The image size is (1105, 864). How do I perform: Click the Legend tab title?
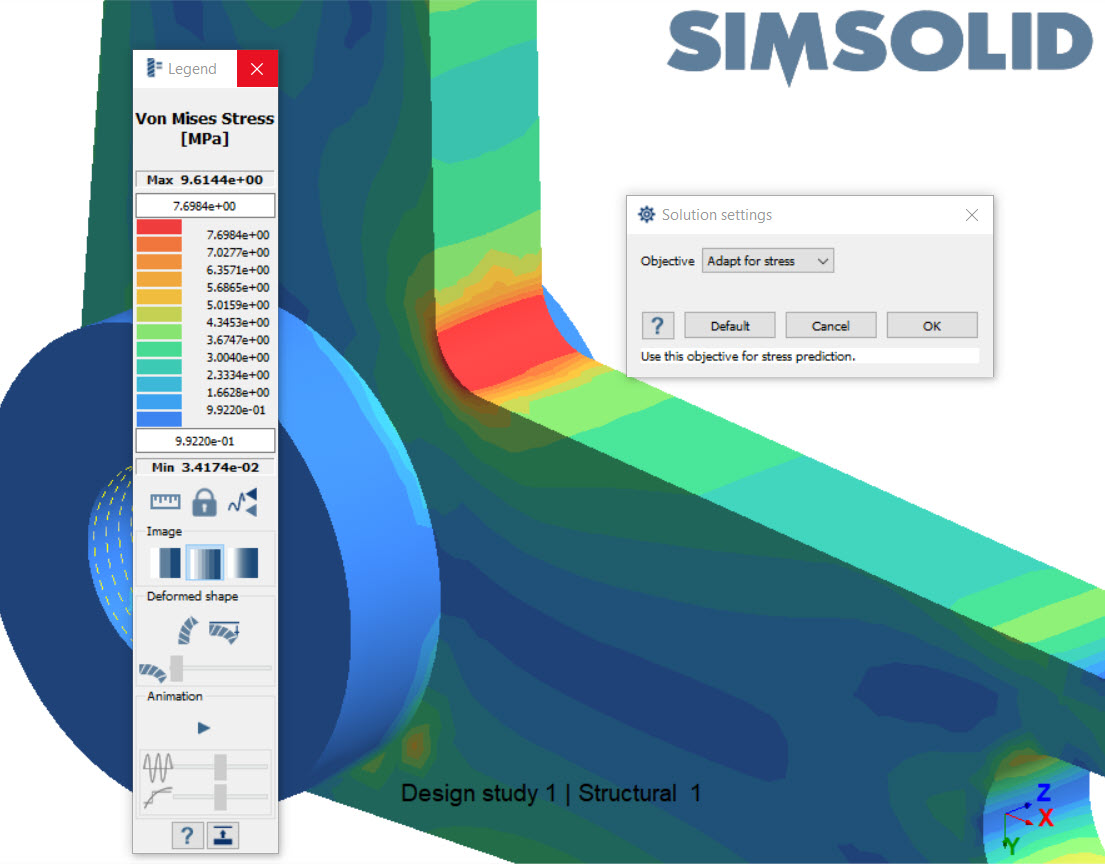click(x=190, y=68)
